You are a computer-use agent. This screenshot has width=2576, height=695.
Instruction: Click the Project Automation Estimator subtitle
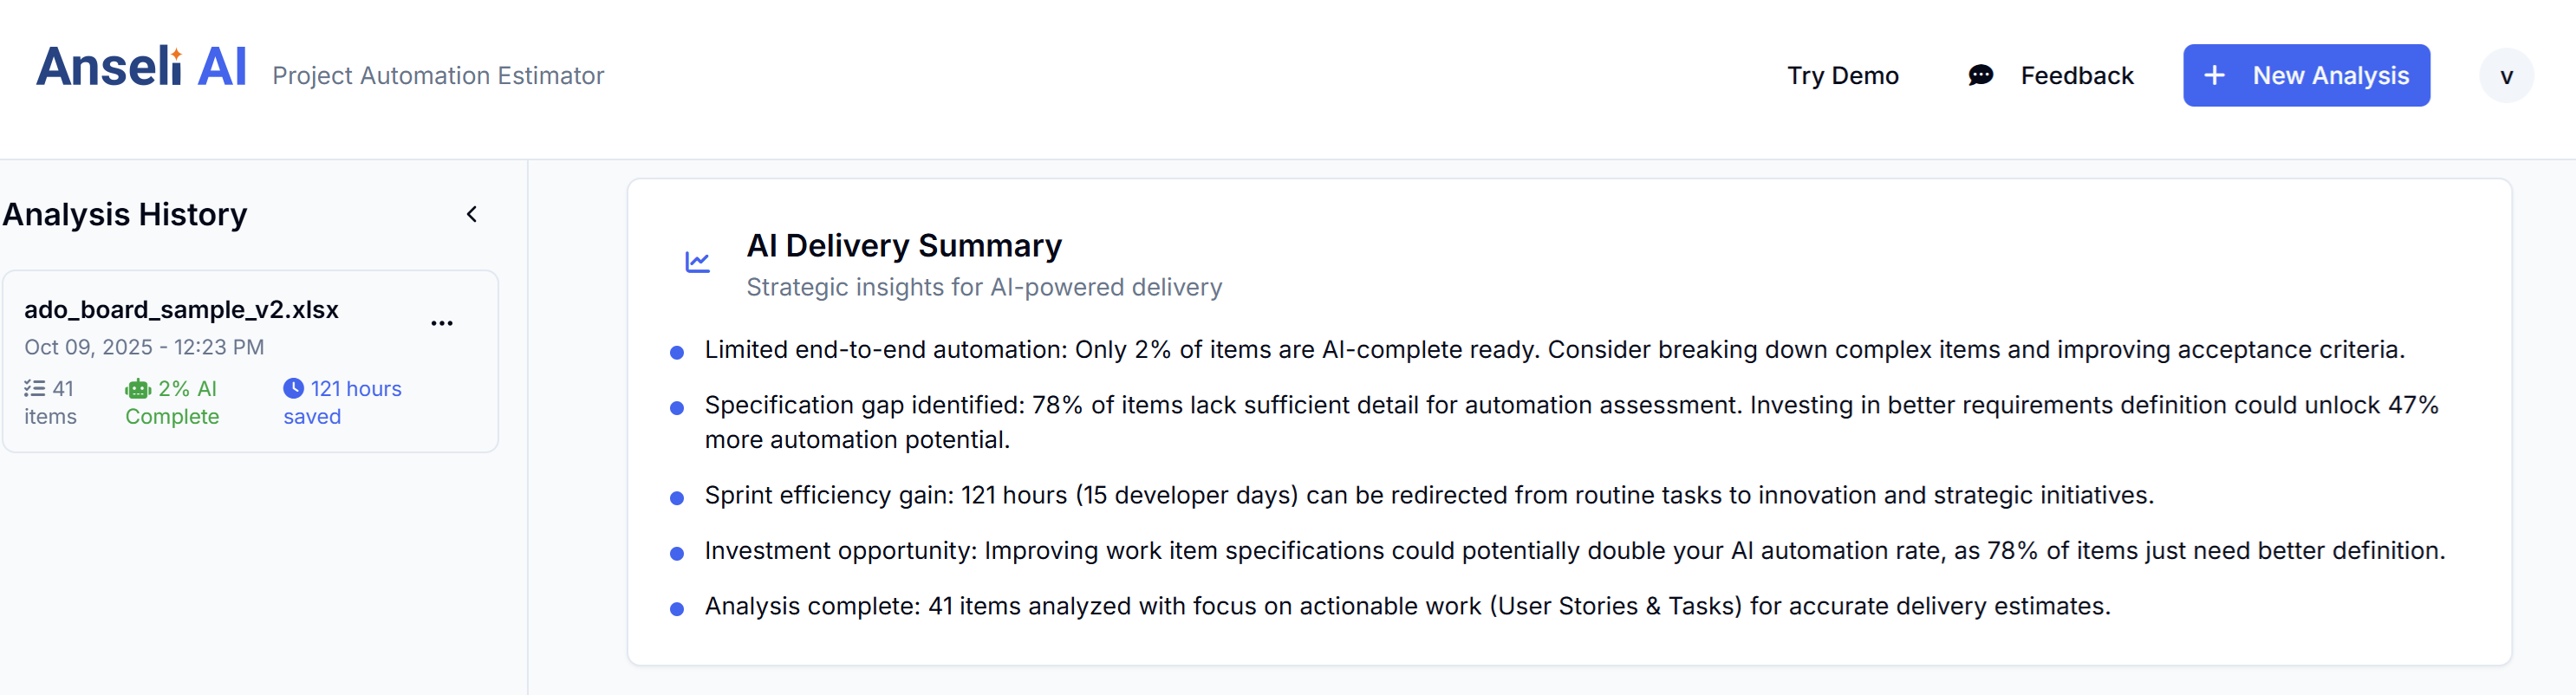tap(438, 76)
